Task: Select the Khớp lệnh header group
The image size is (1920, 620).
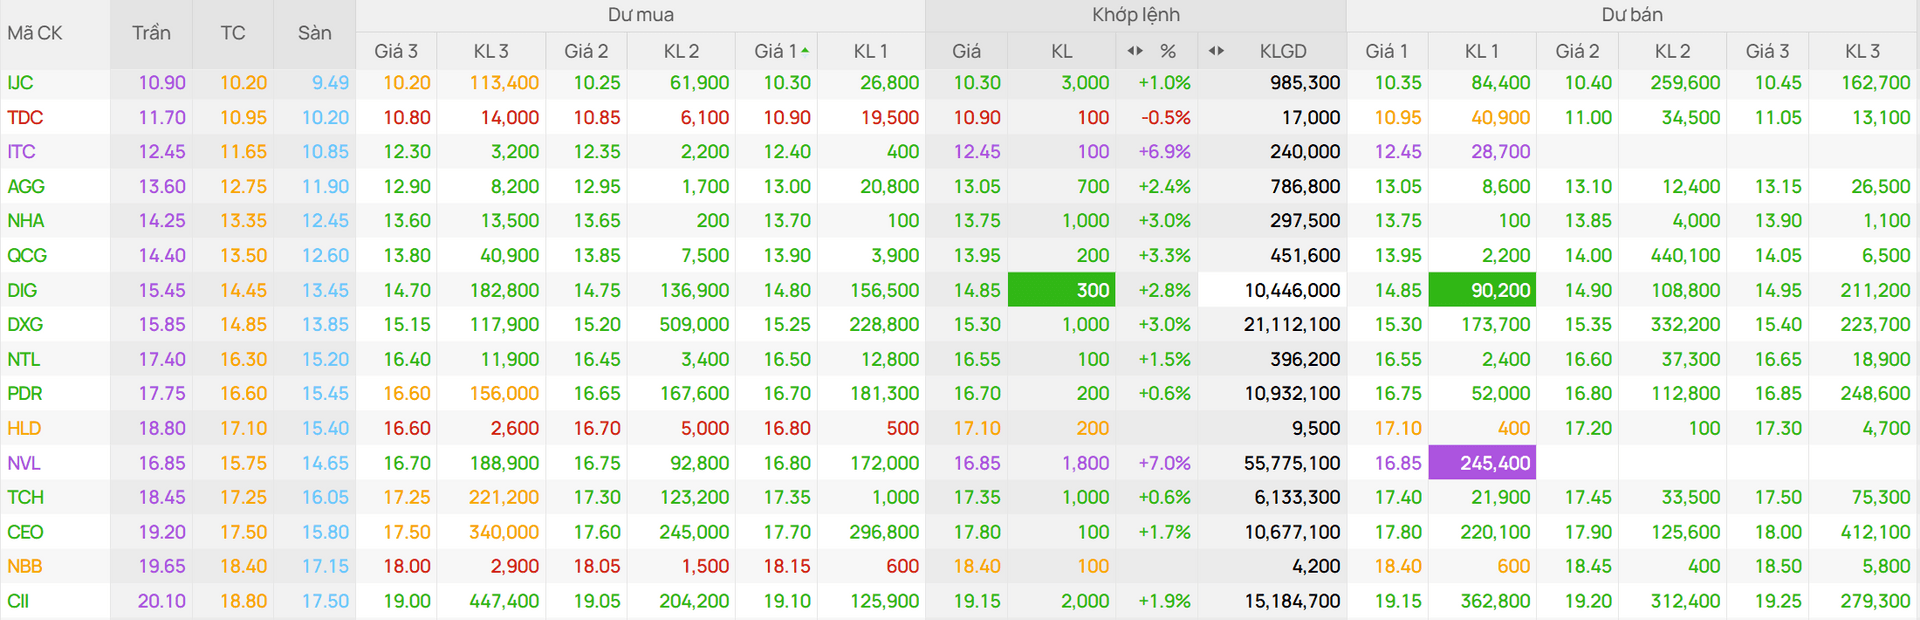Action: tap(1135, 15)
